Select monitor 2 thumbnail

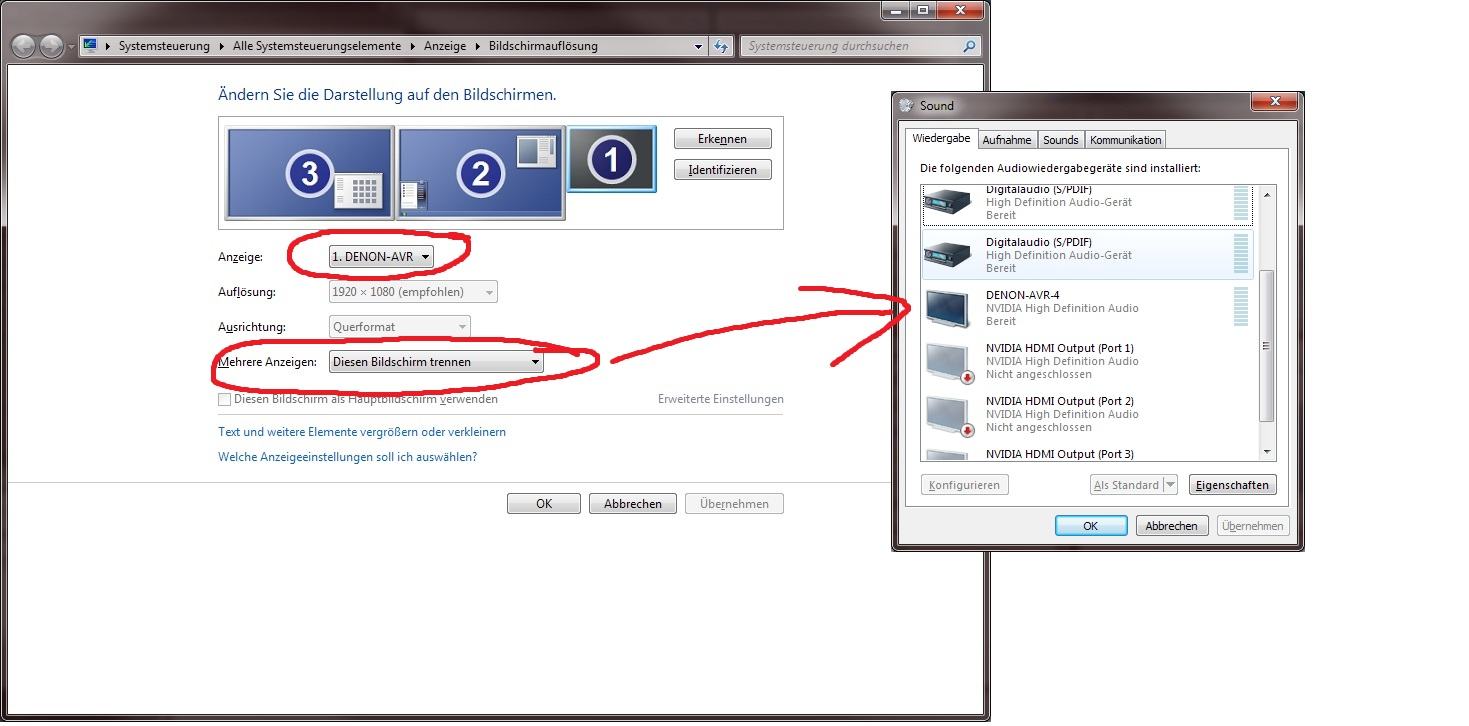(481, 173)
